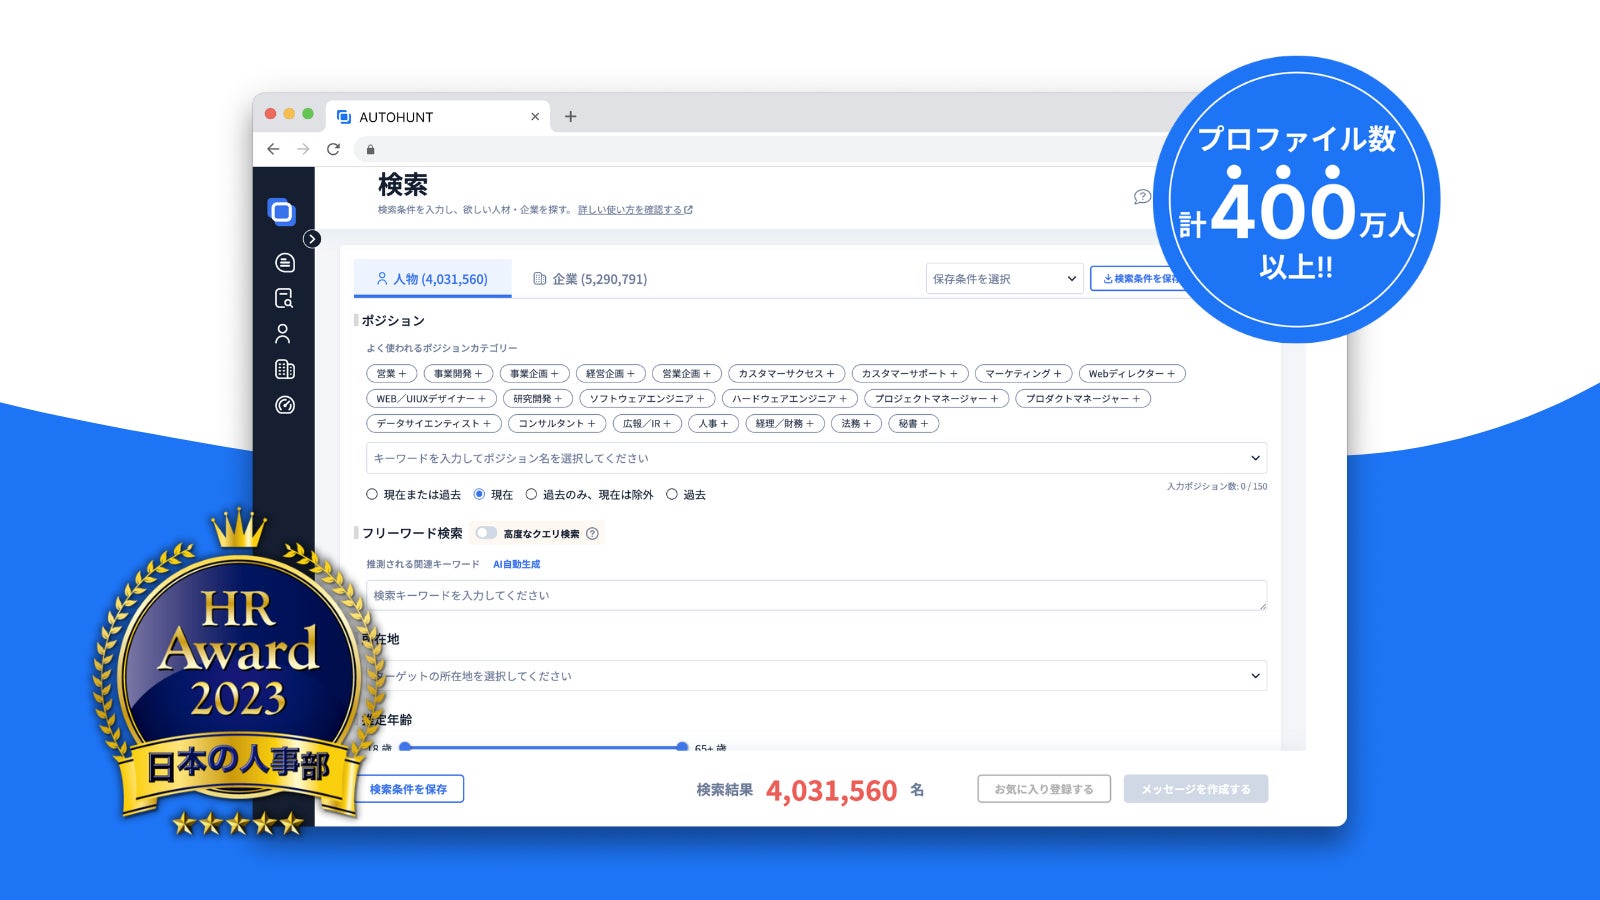
Task: Add the ソフトウェアエンジニア position tag
Action: click(x=647, y=399)
